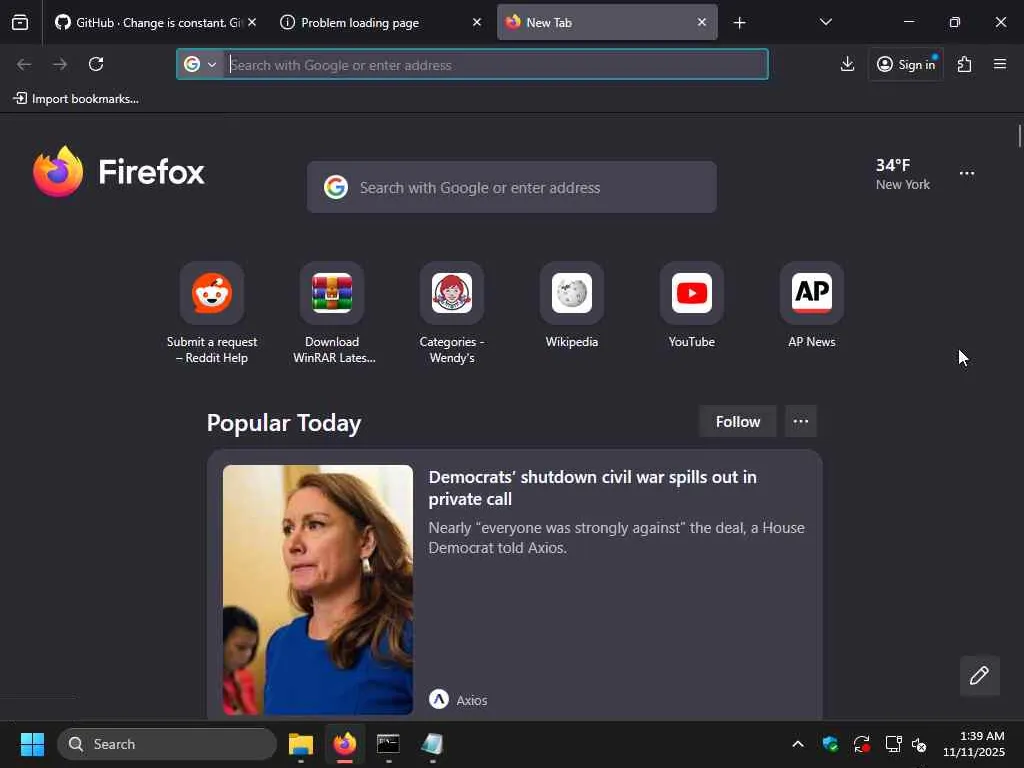Follow the Popular Today section

point(737,421)
